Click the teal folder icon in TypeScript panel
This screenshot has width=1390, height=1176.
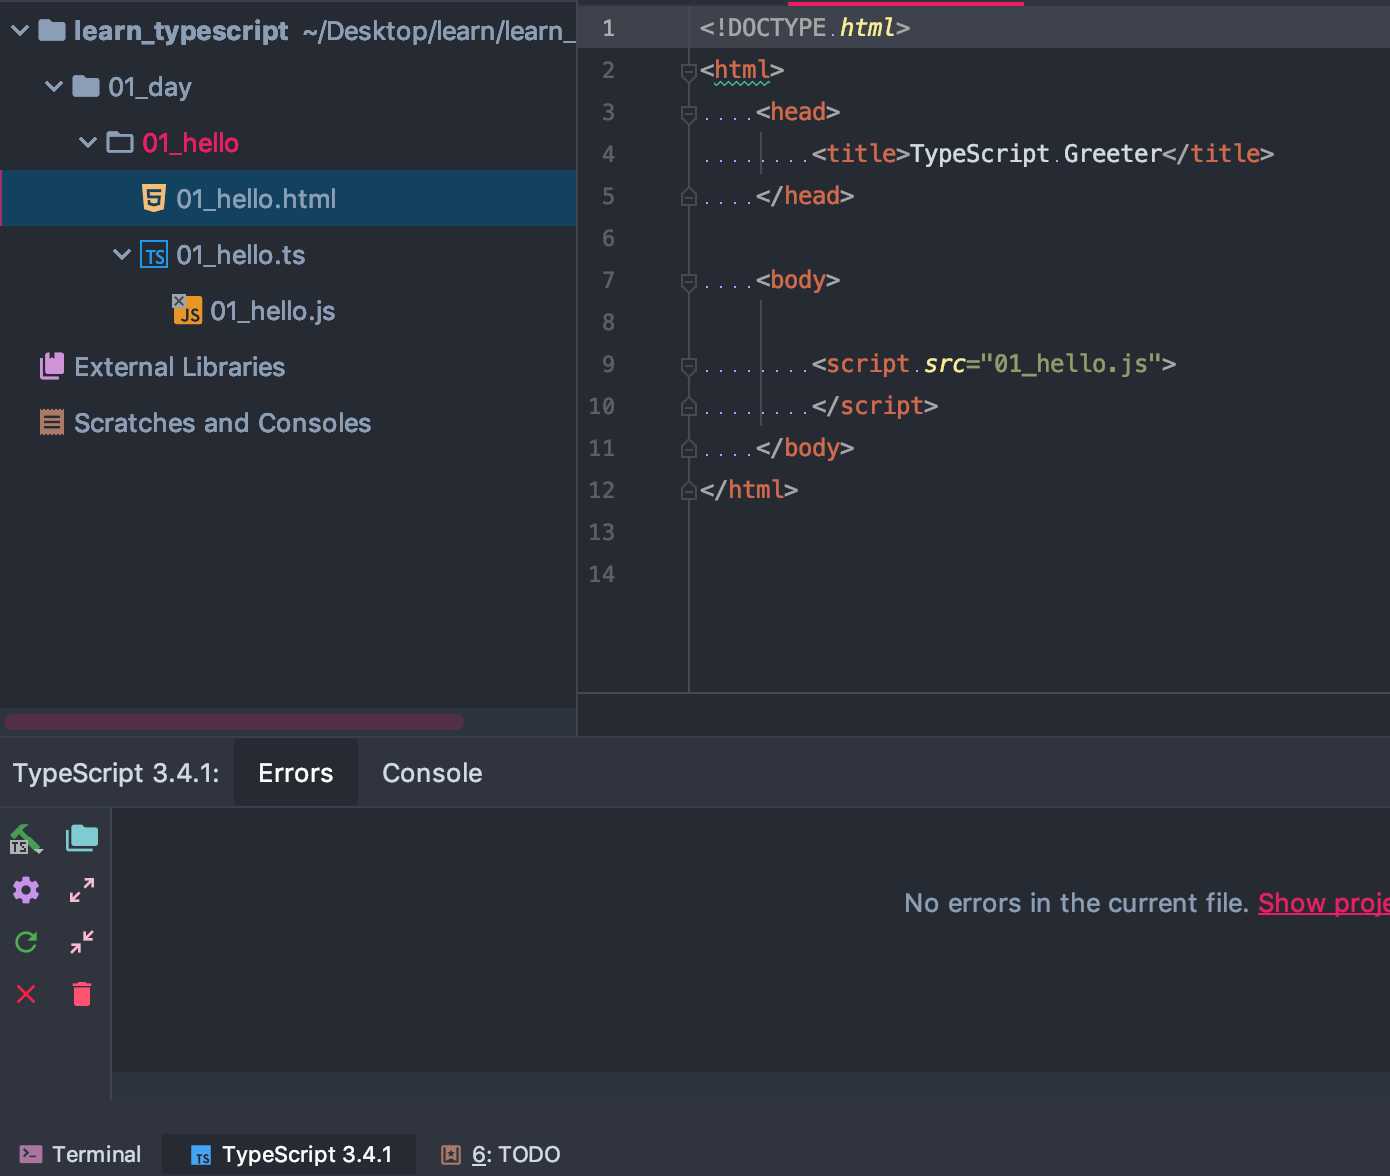[x=82, y=838]
